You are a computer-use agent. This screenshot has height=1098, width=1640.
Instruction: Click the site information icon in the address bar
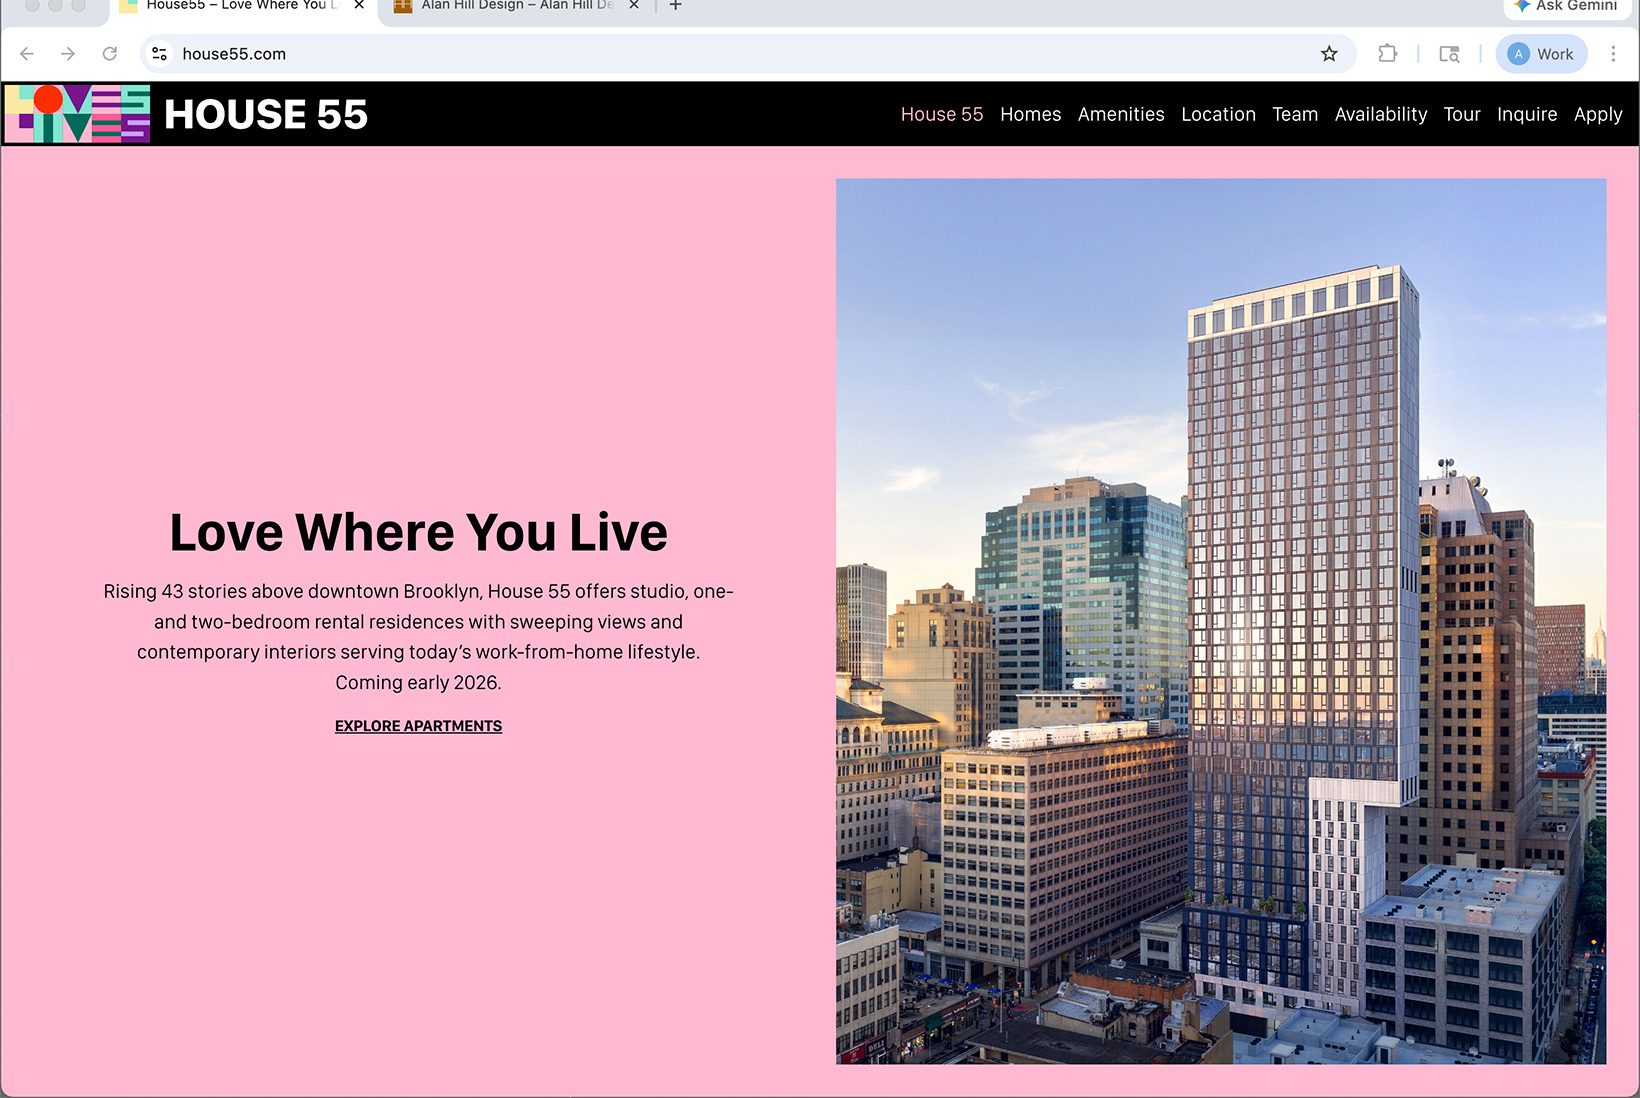tap(159, 54)
